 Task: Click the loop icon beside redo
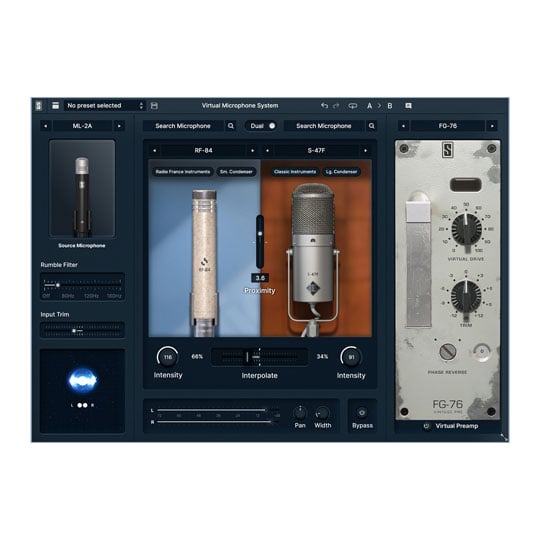(x=353, y=106)
